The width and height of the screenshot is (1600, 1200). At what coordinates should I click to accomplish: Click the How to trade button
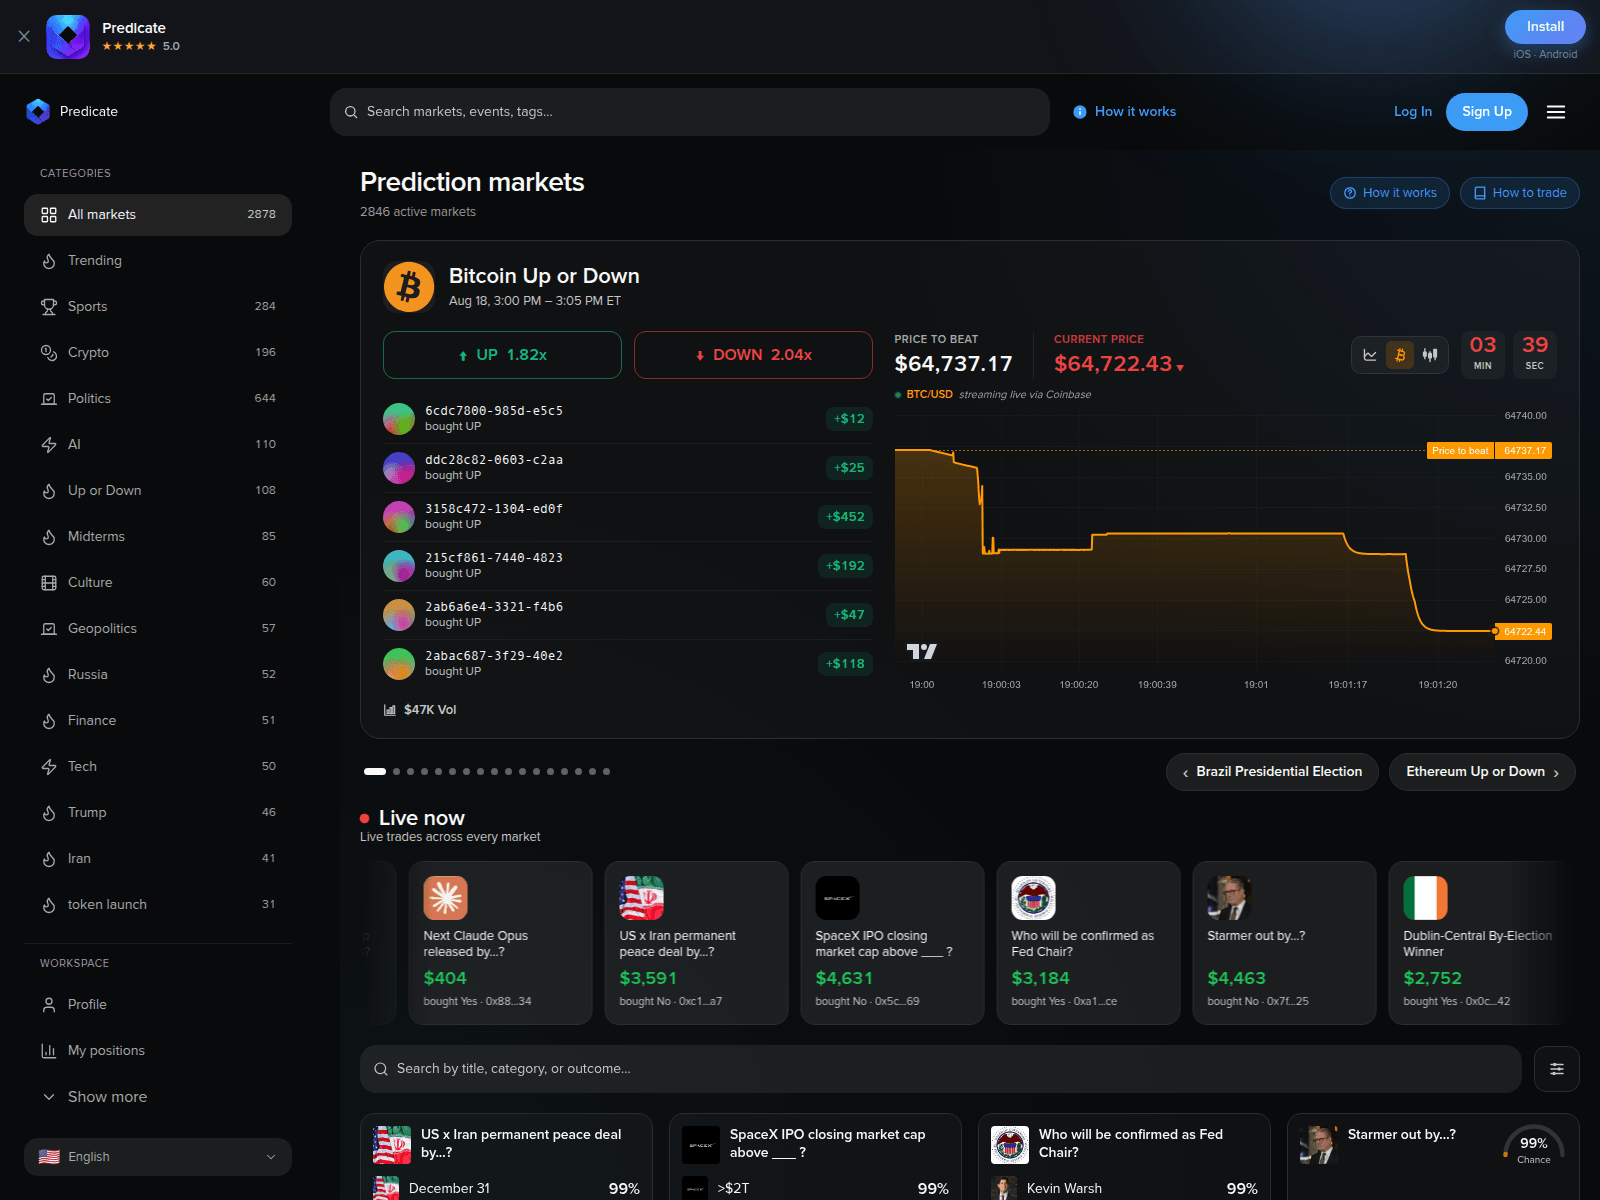1520,193
